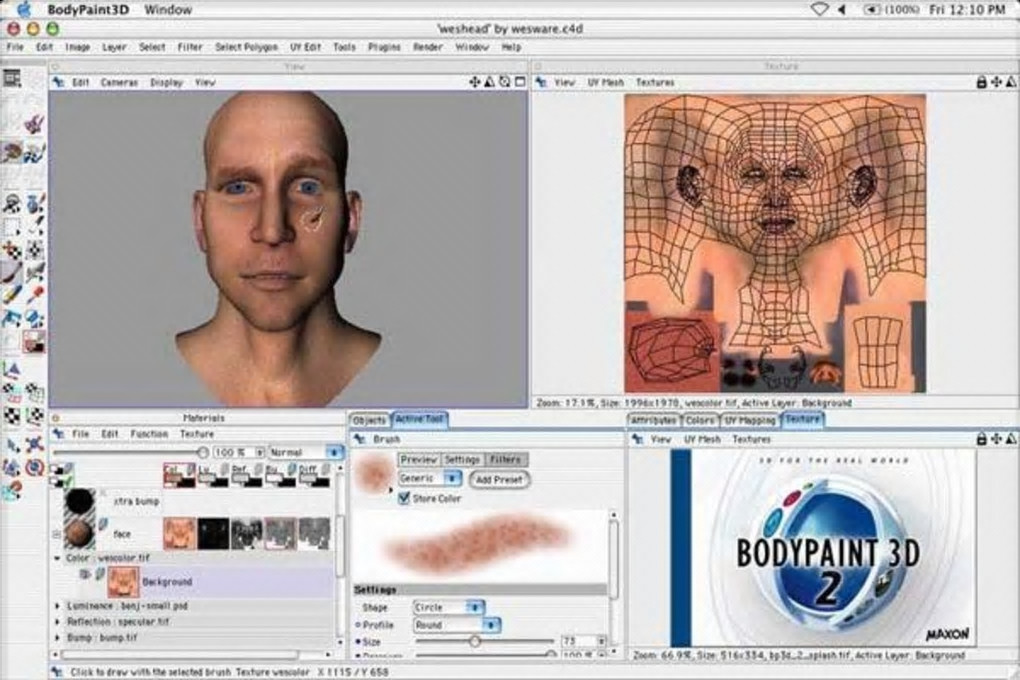Toggle the pencil icon above the Diff channel

[325, 468]
